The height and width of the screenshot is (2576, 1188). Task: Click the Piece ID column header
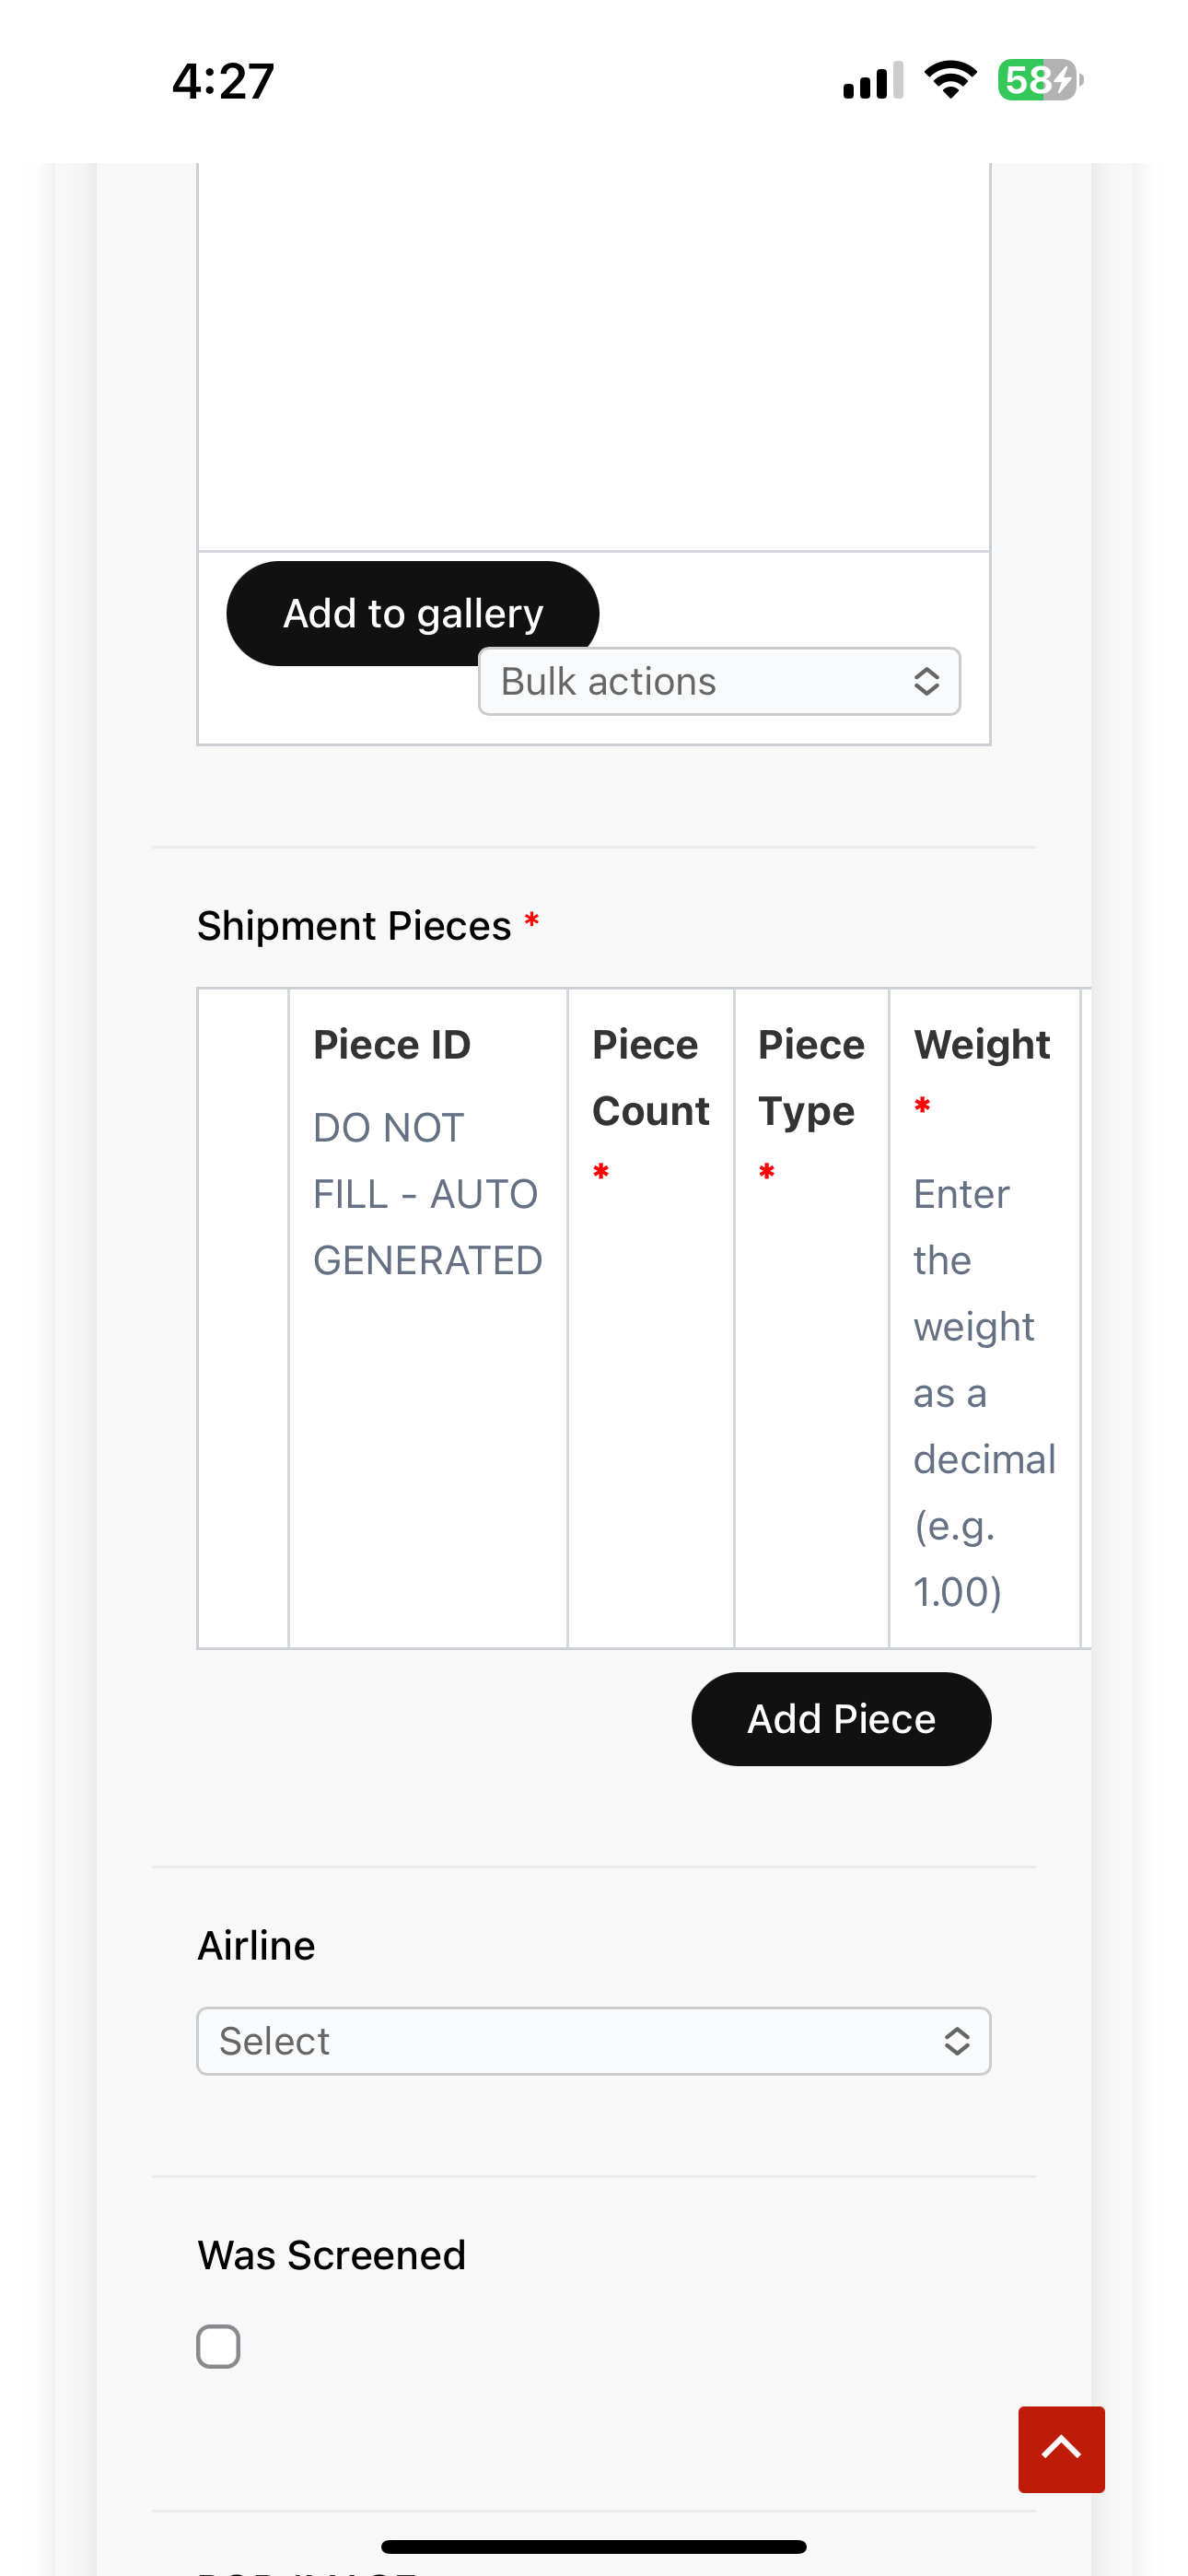[x=392, y=1045]
